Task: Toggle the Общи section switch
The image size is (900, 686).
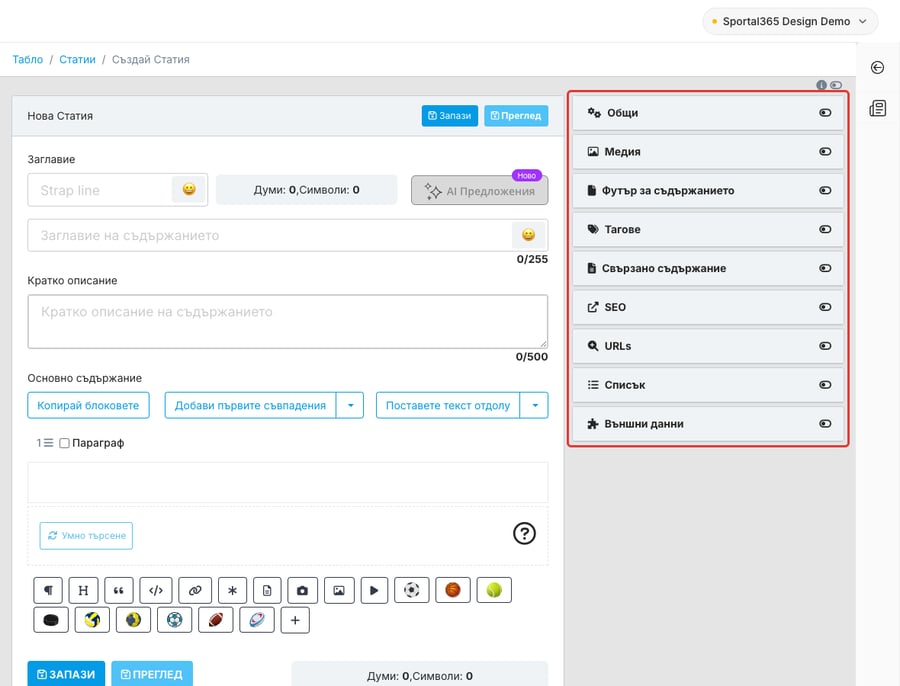Action: point(825,113)
